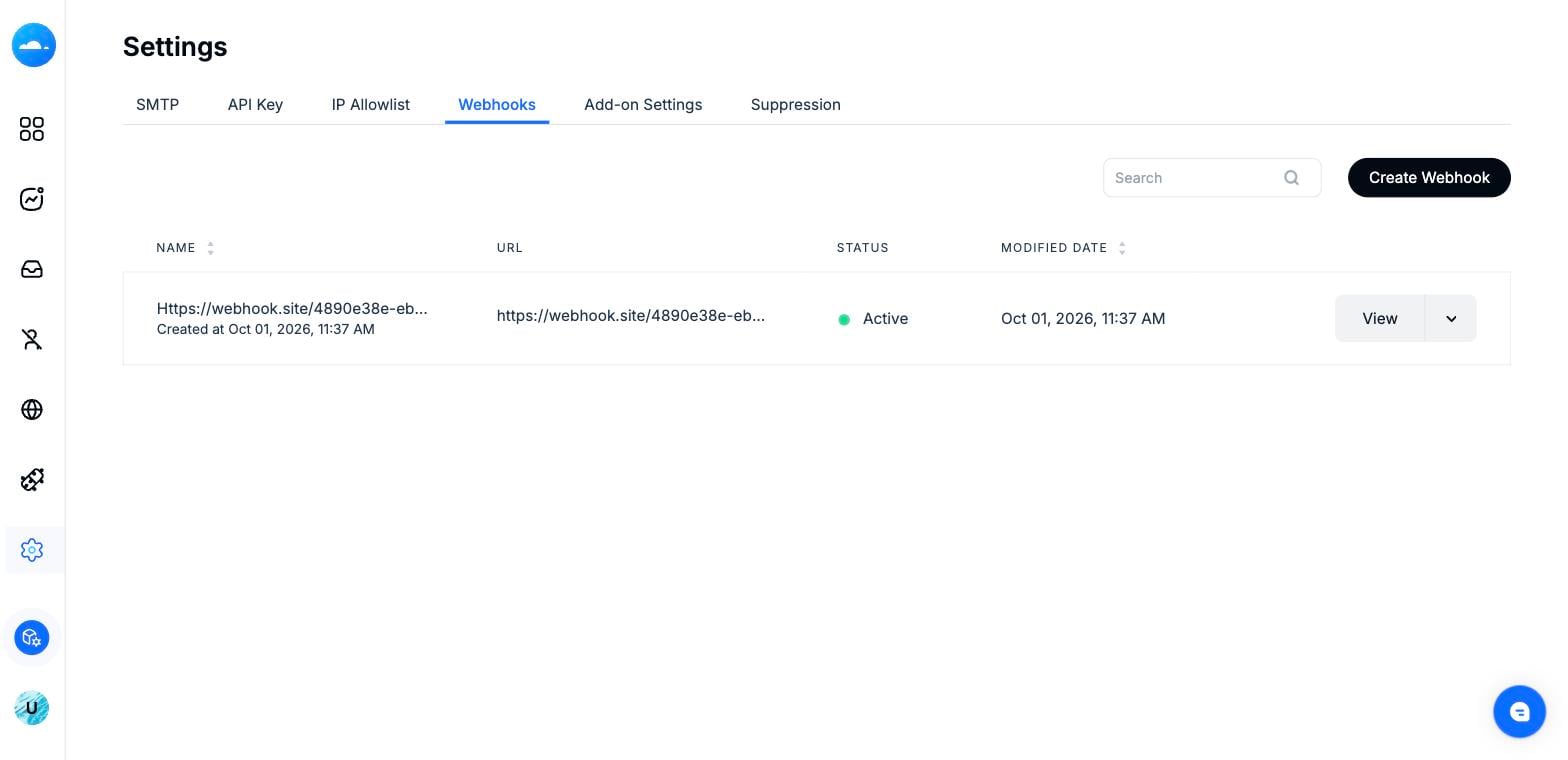
Task: Open the dashboard grid icon in sidebar
Action: pos(32,129)
